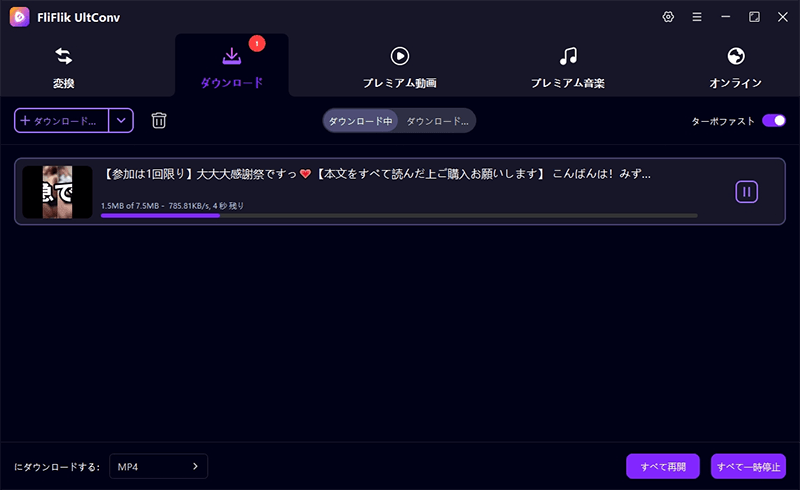
Task: Open the settings gear icon
Action: point(669,17)
